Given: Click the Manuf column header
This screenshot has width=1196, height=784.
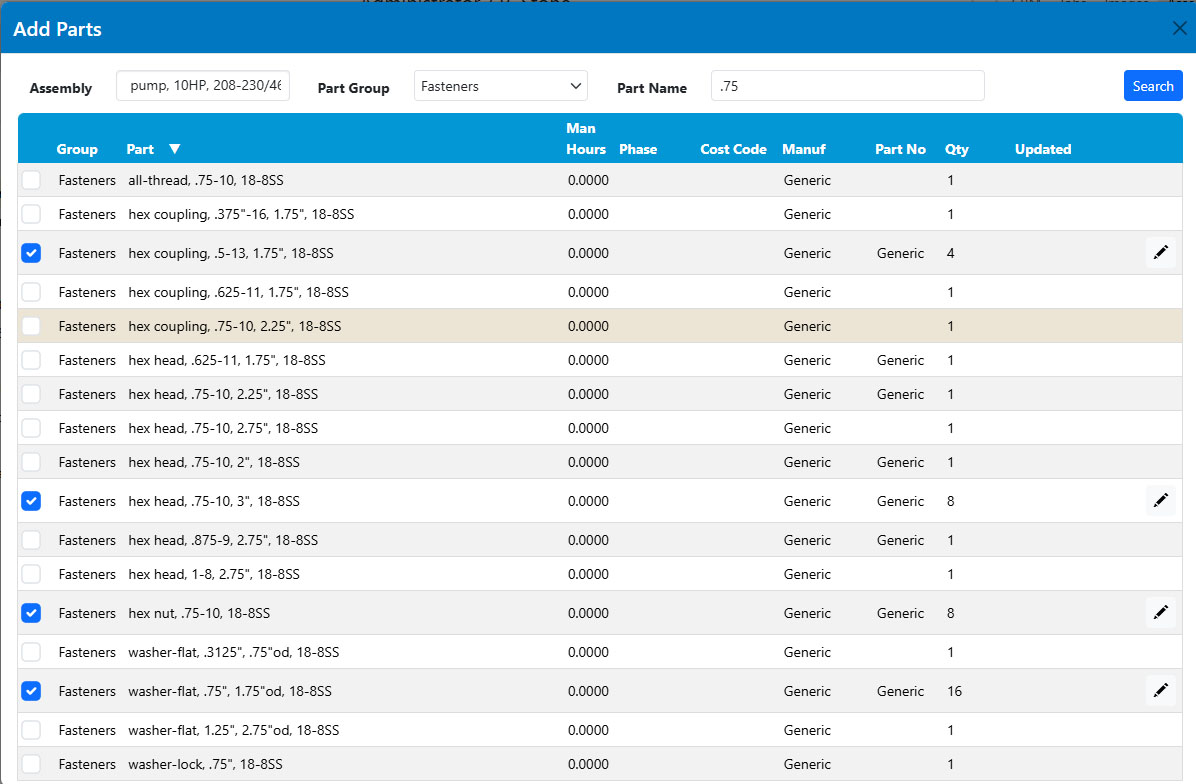Looking at the screenshot, I should (x=803, y=149).
